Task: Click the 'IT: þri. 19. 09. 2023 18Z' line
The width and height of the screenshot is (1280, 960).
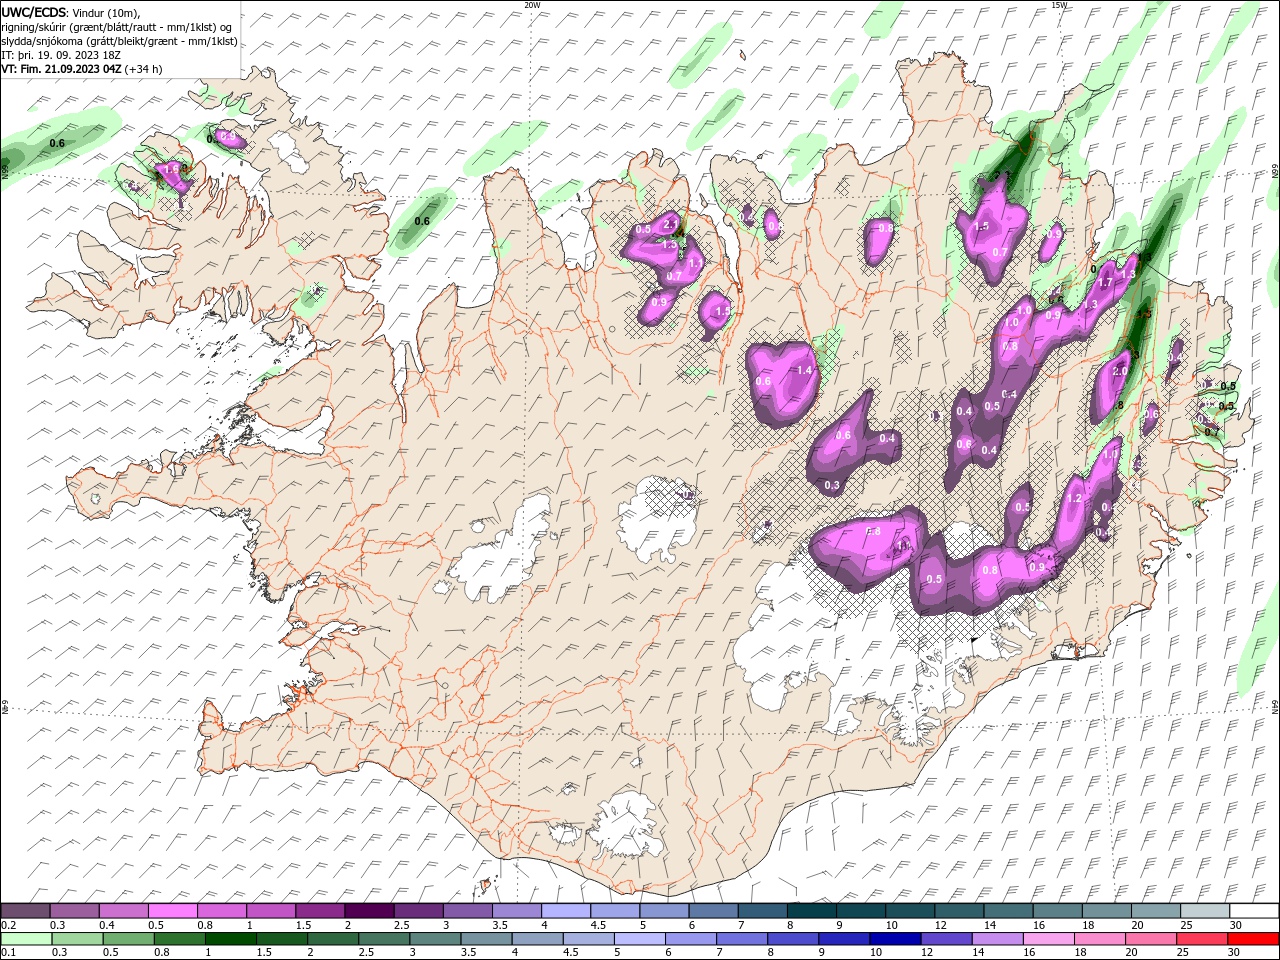Action: [x=62, y=55]
